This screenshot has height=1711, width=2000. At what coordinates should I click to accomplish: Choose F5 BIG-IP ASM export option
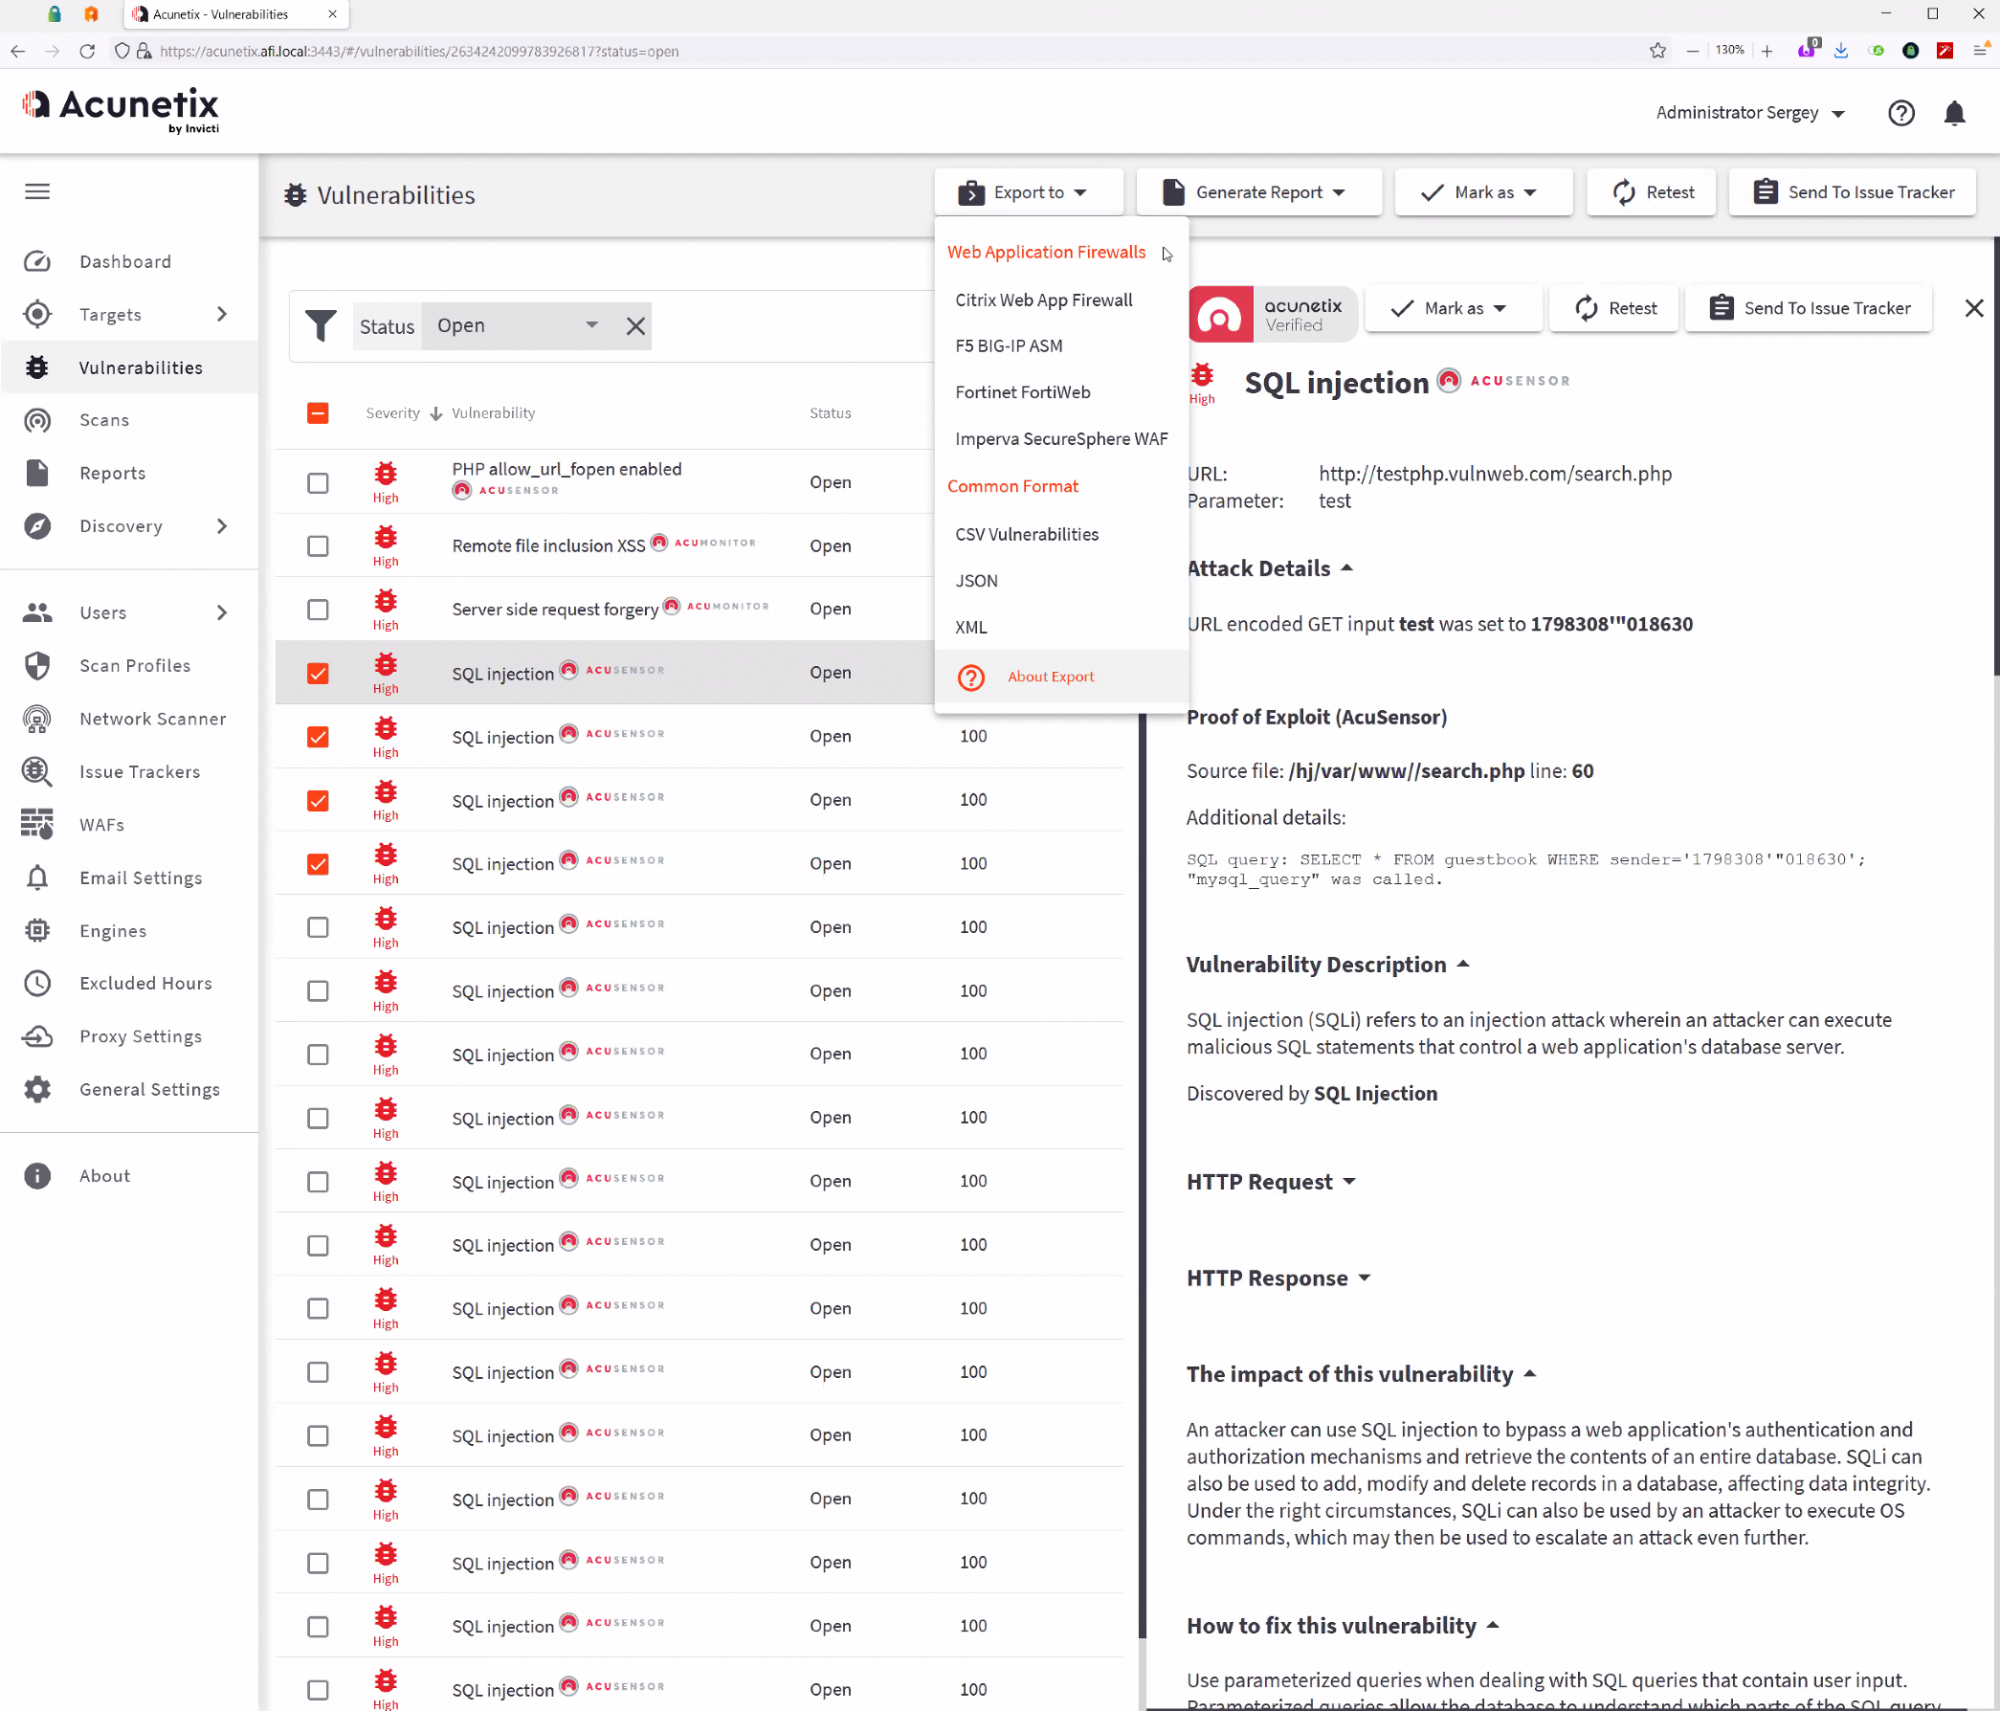pos(1008,345)
